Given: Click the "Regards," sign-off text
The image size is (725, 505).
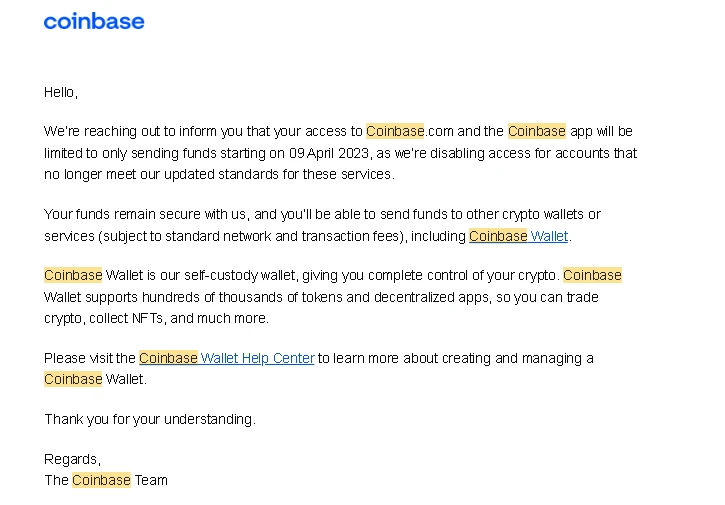Looking at the screenshot, I should (x=72, y=459).
